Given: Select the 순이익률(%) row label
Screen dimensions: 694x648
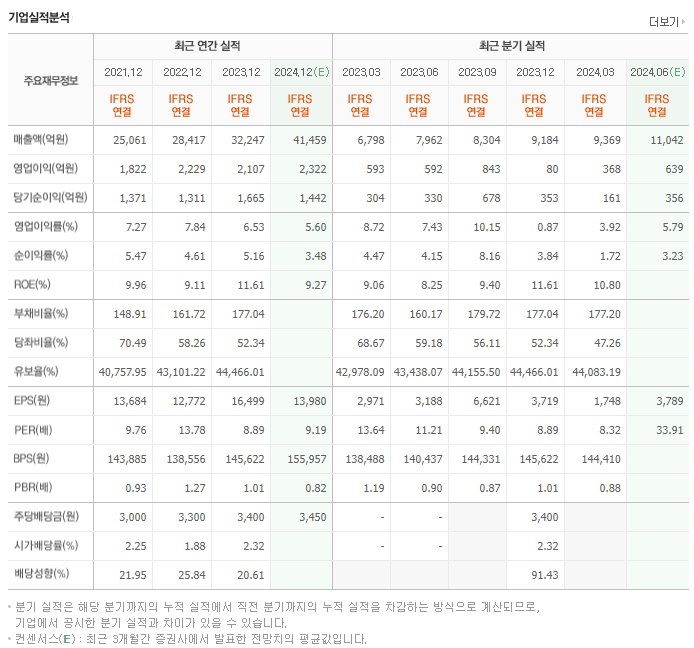Looking at the screenshot, I should point(41,255).
